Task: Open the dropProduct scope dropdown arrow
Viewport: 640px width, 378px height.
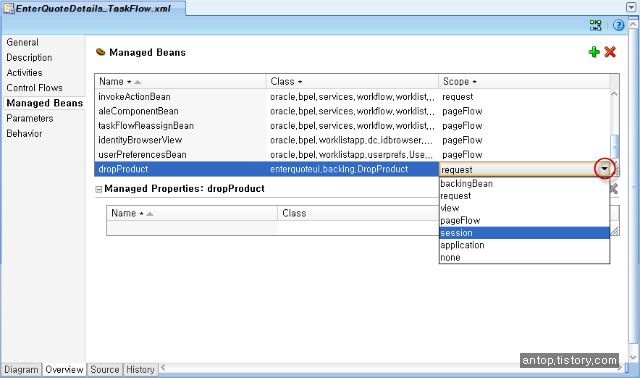Action: 604,169
